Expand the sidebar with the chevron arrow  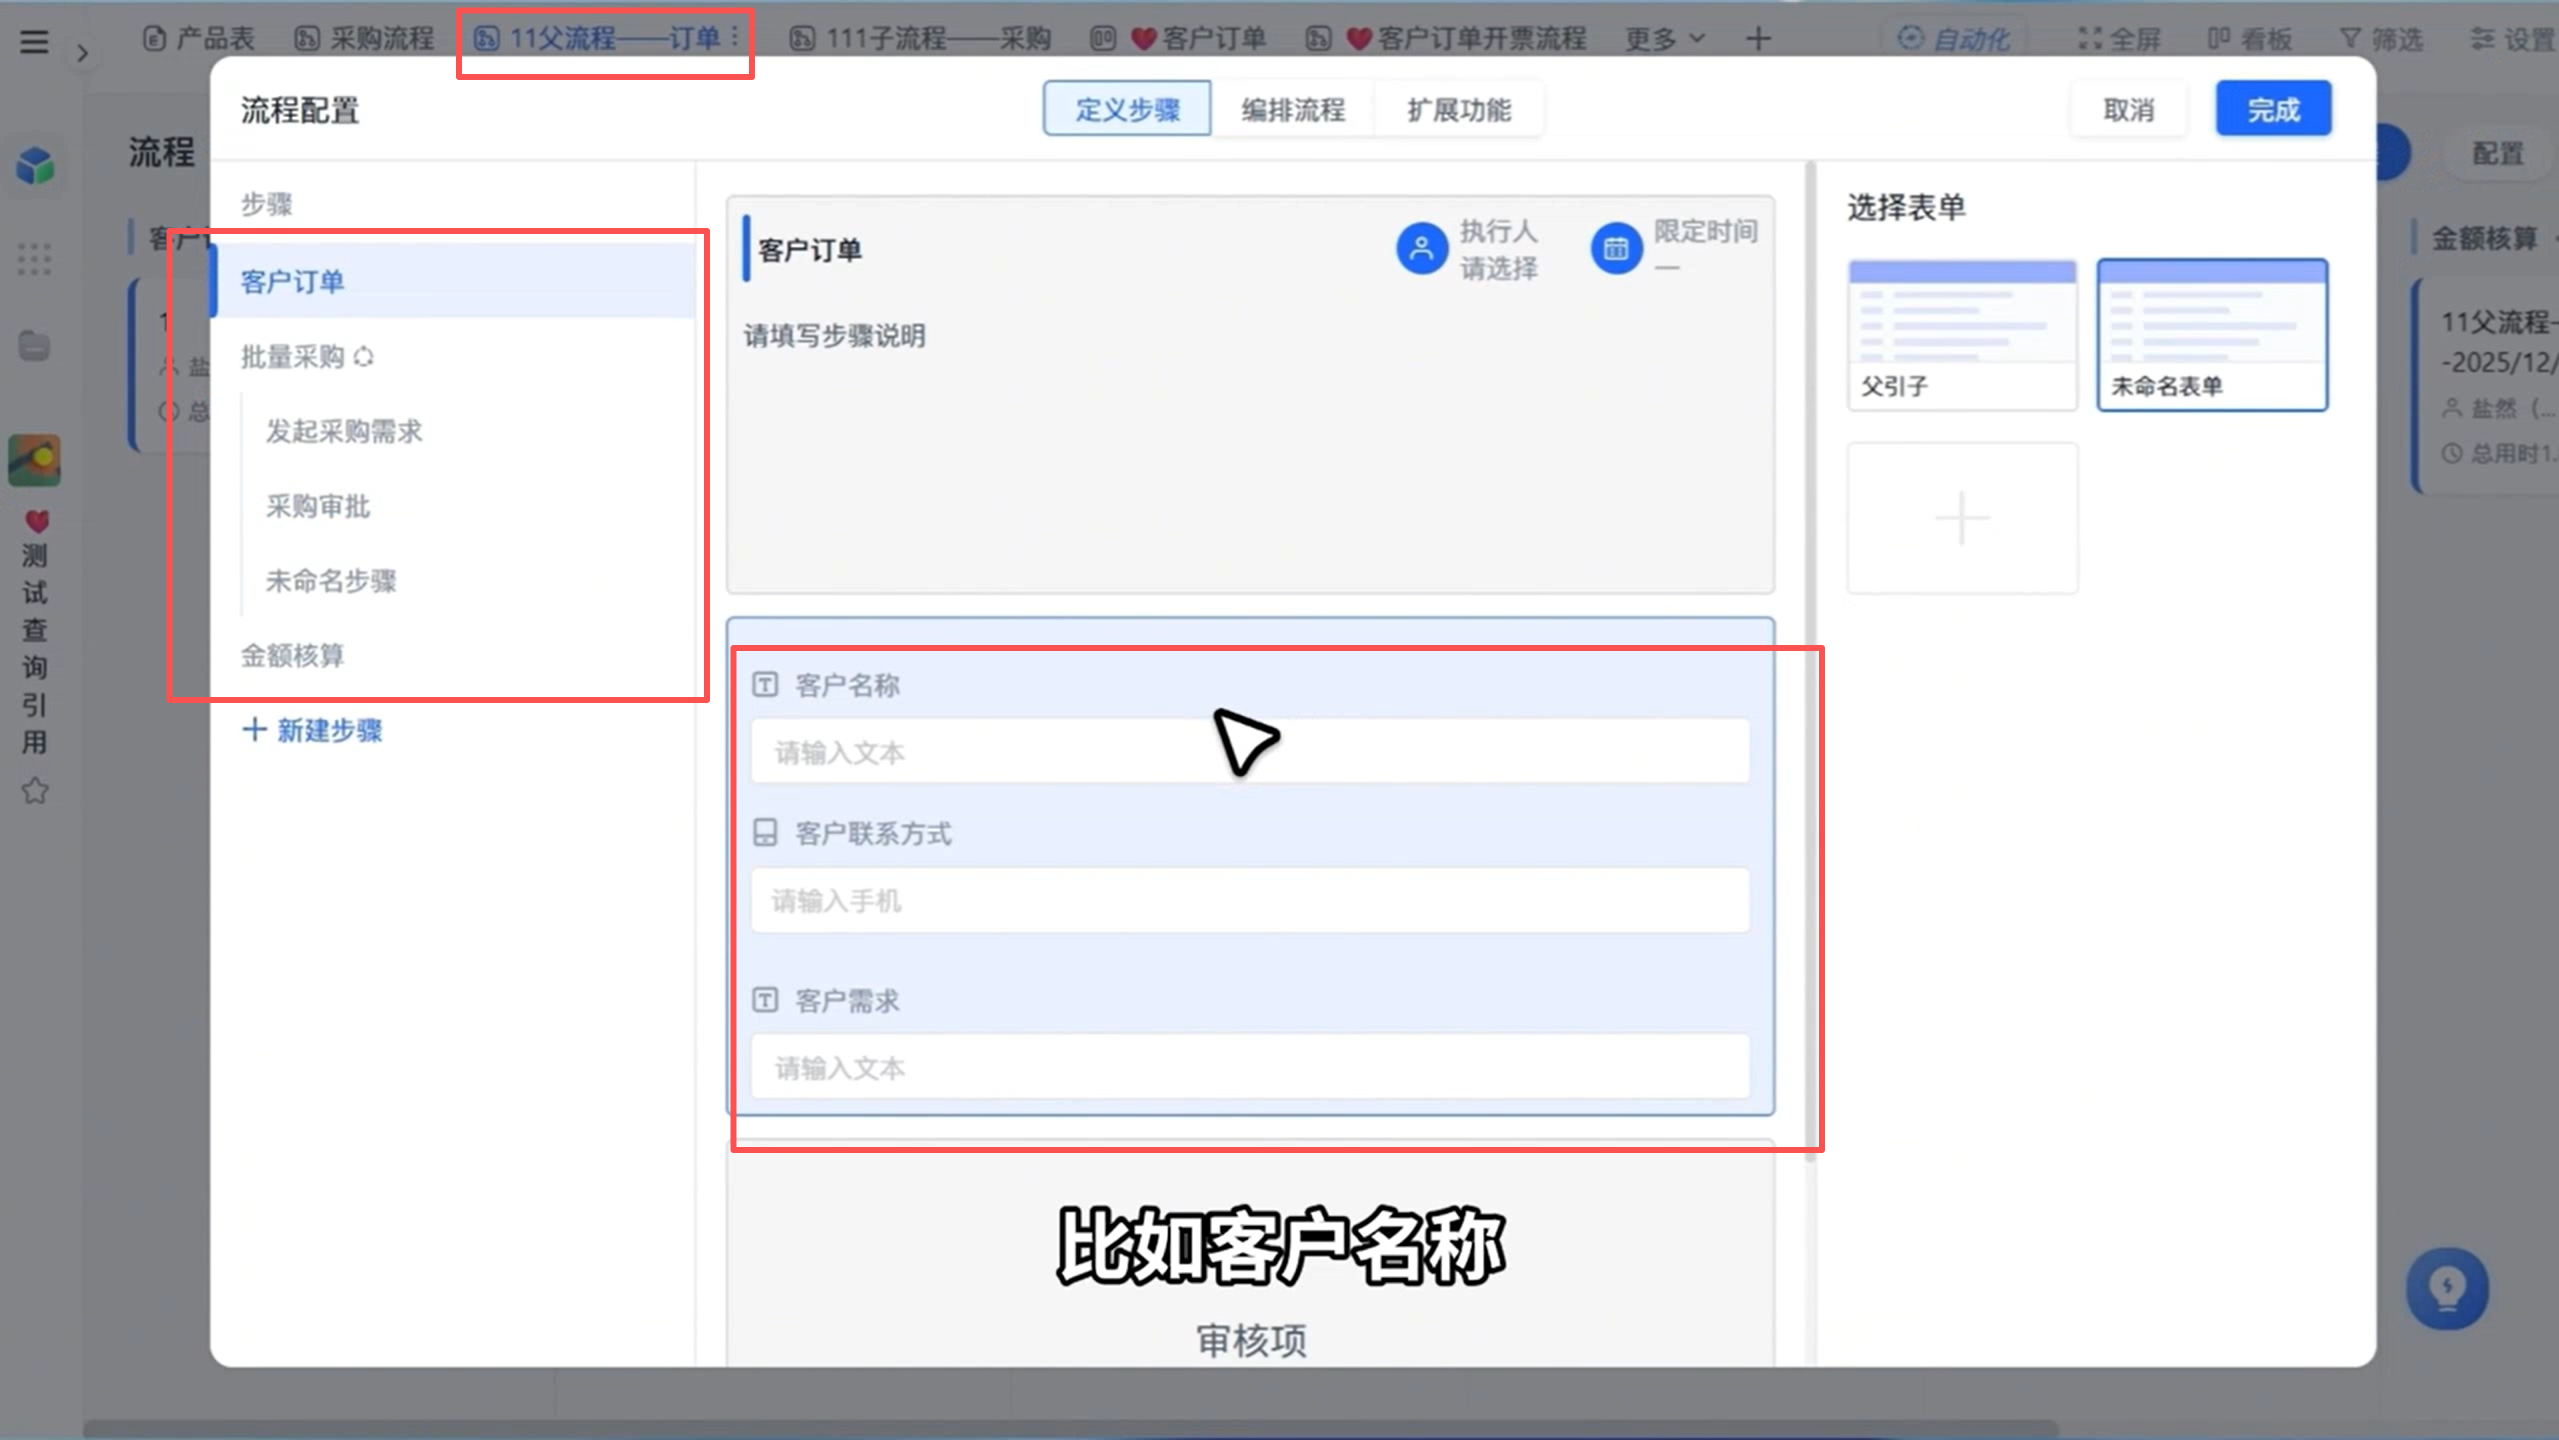(x=83, y=53)
